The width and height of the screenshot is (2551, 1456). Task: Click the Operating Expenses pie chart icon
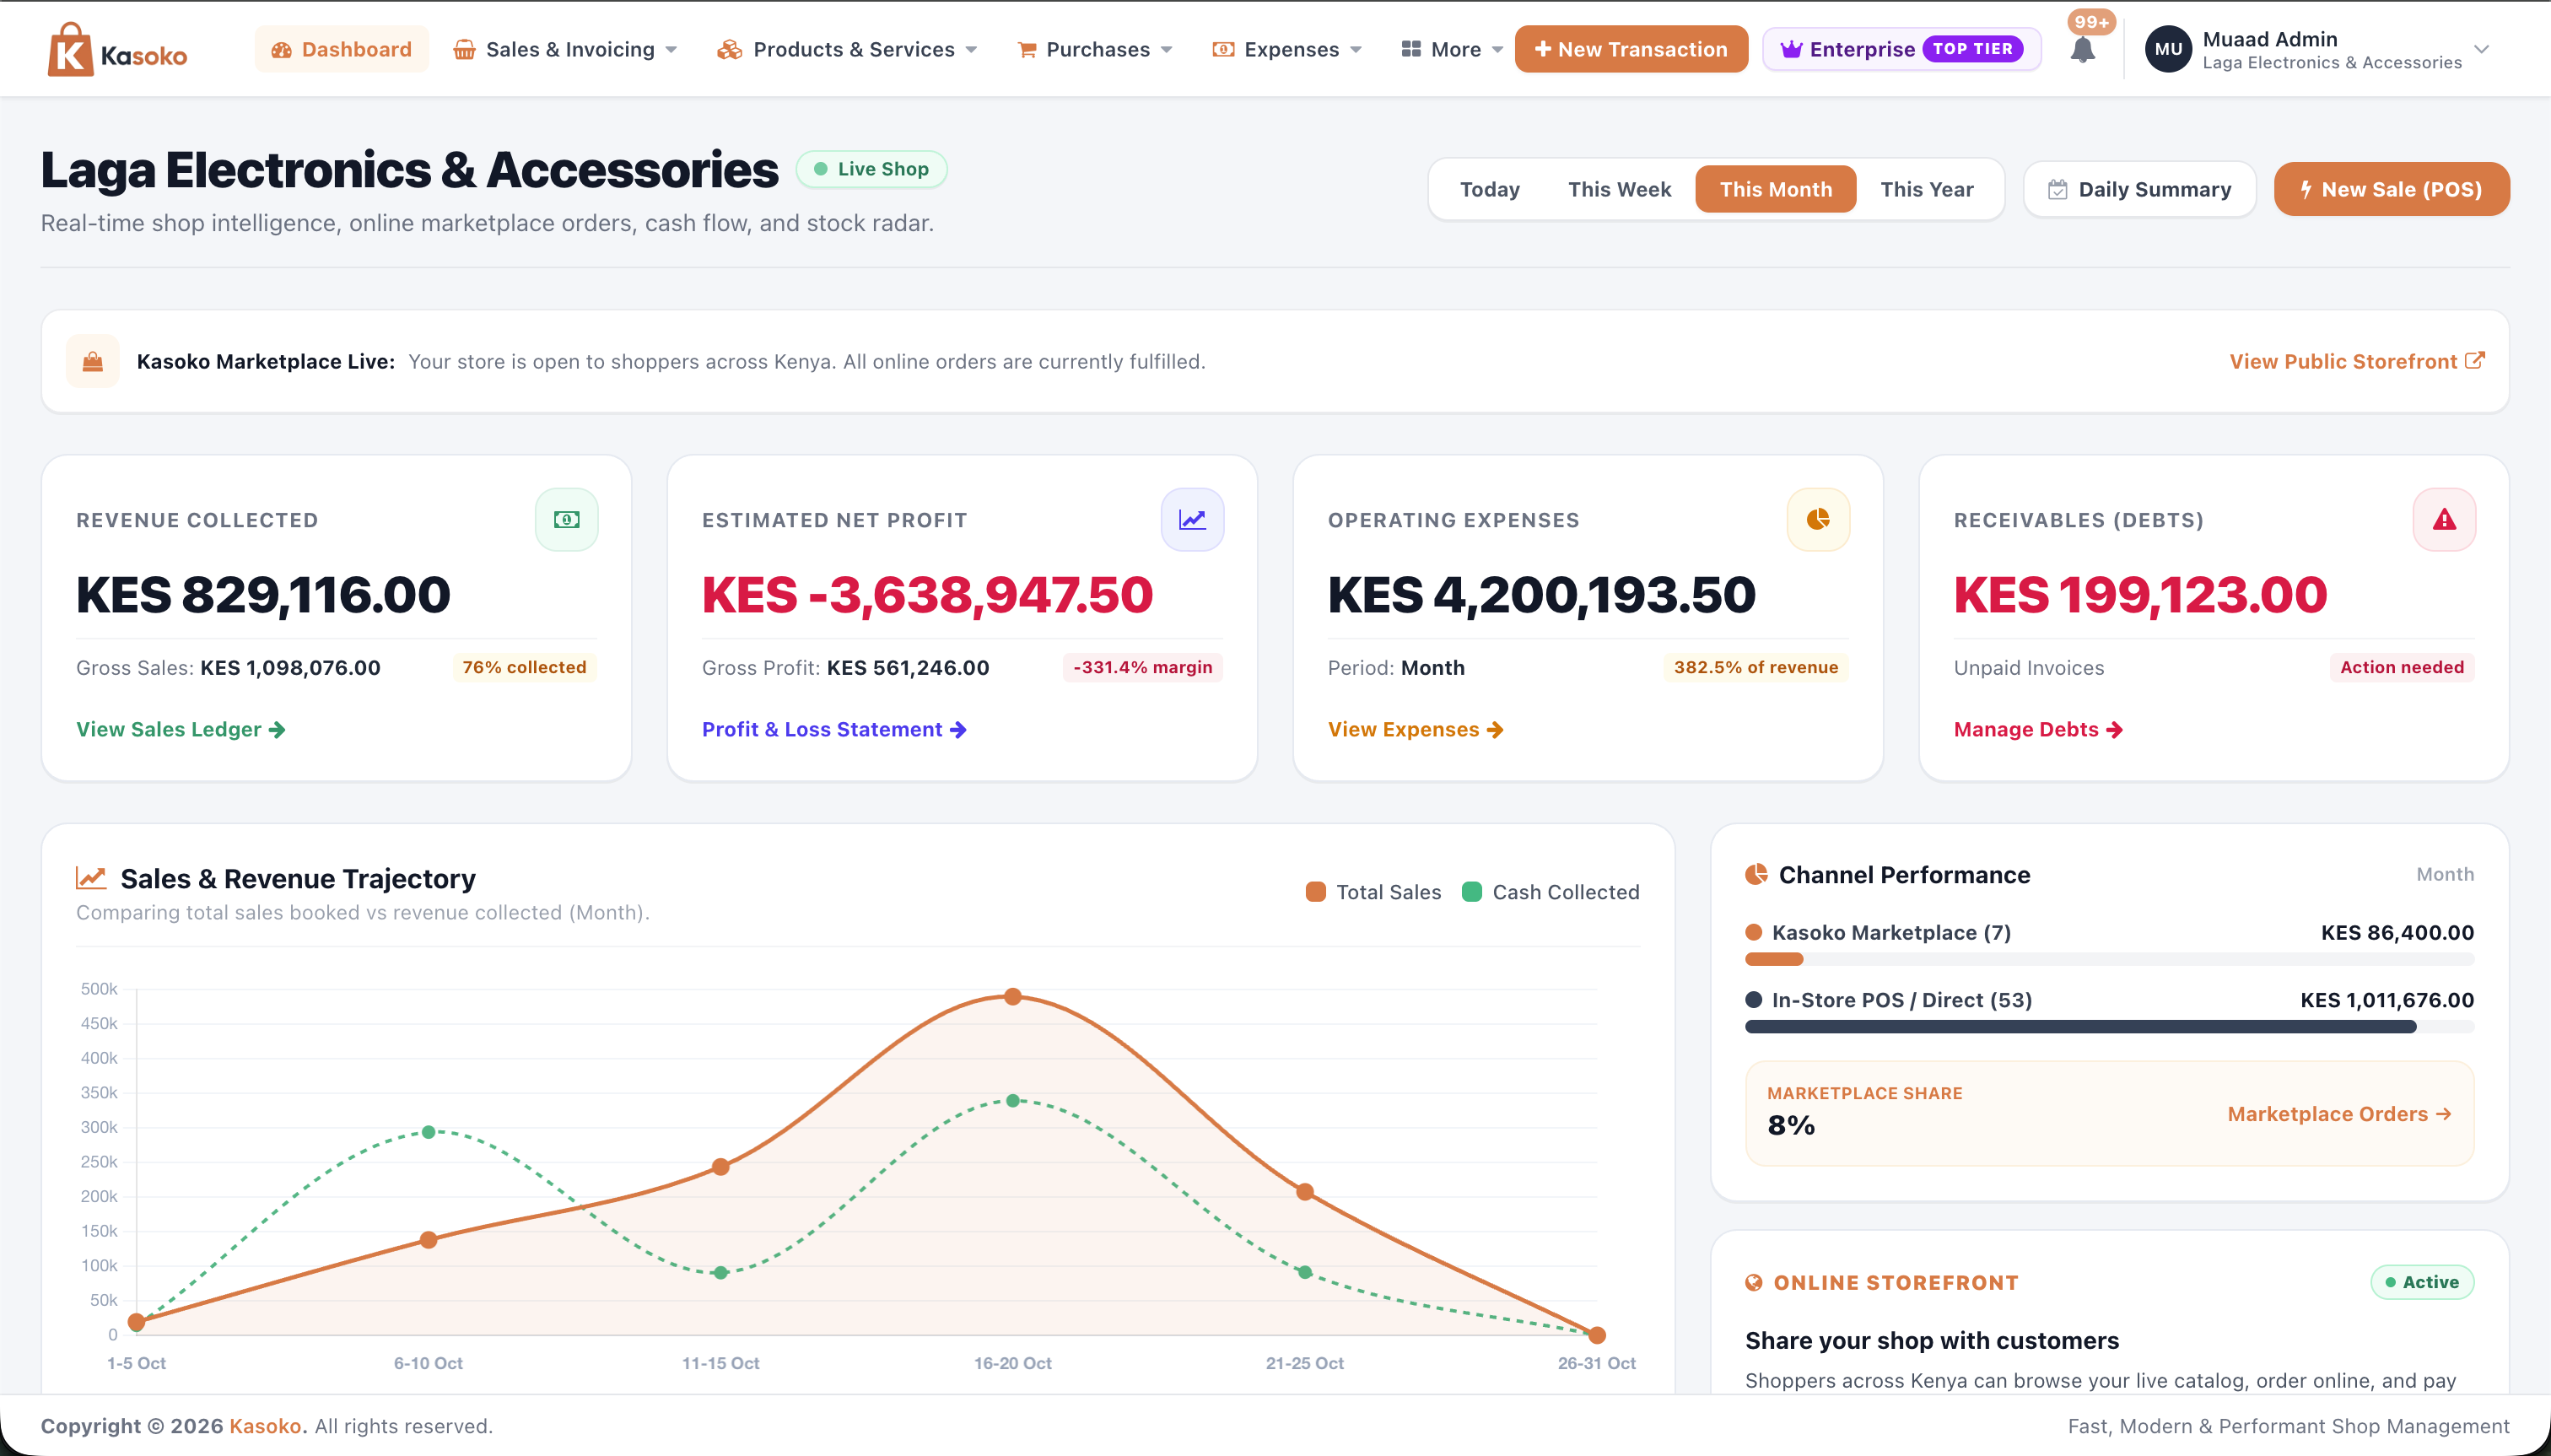coord(1818,519)
